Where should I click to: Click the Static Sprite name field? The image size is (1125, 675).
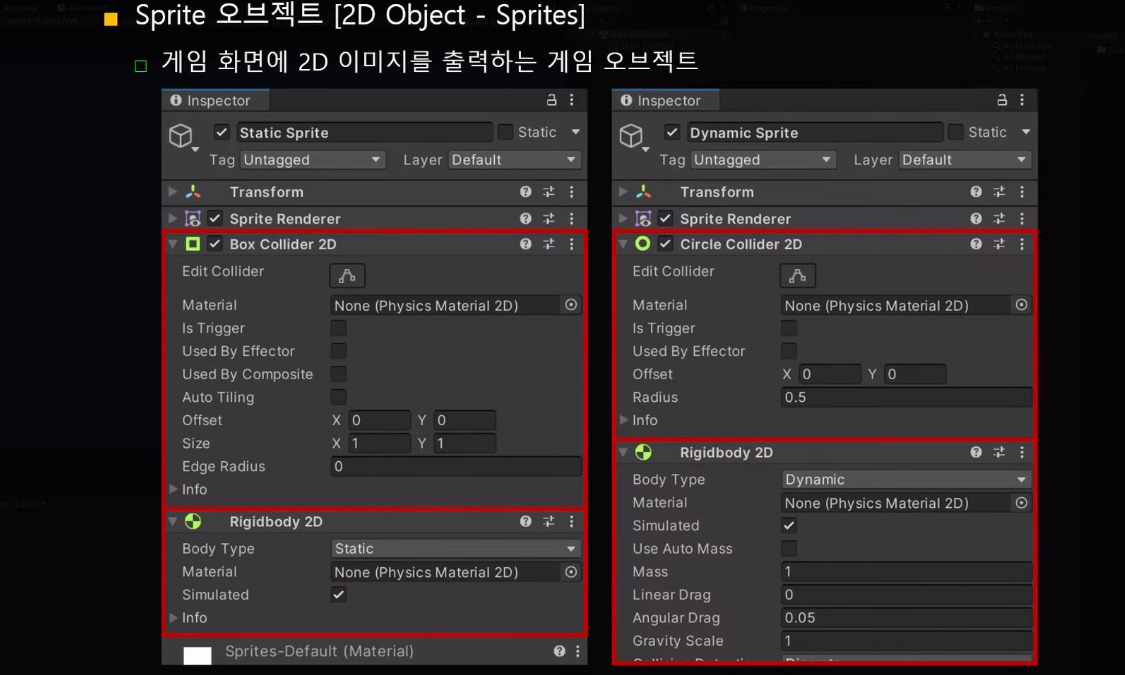[x=364, y=133]
